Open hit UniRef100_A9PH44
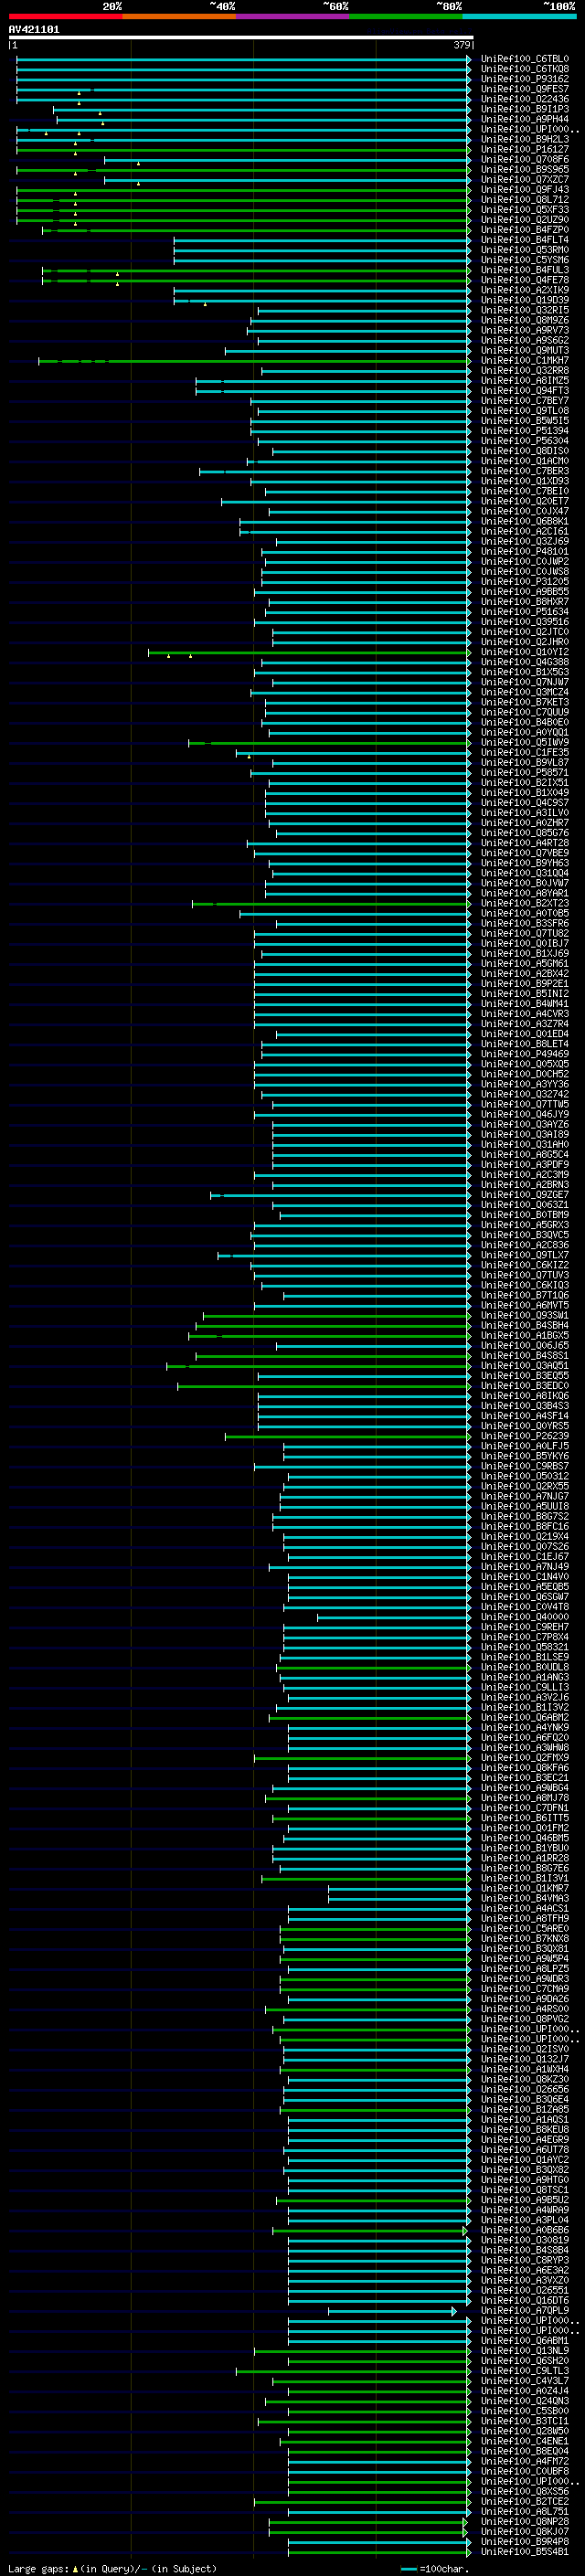 (x=525, y=119)
